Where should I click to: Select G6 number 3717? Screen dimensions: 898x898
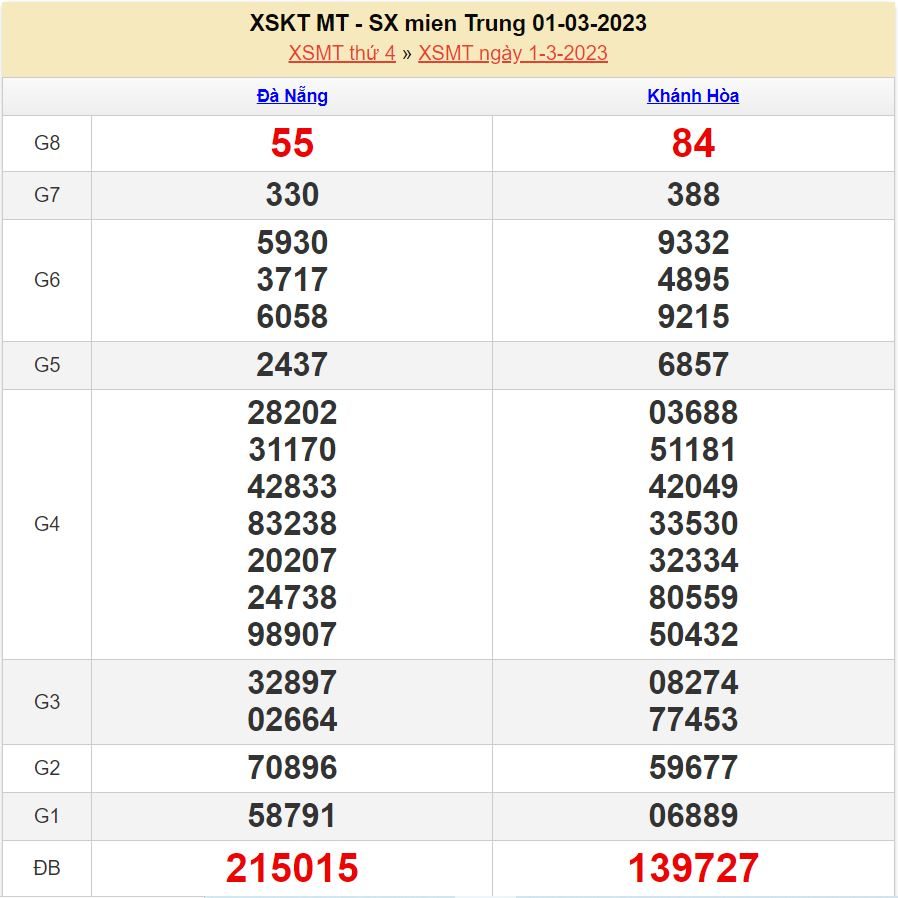pos(292,280)
